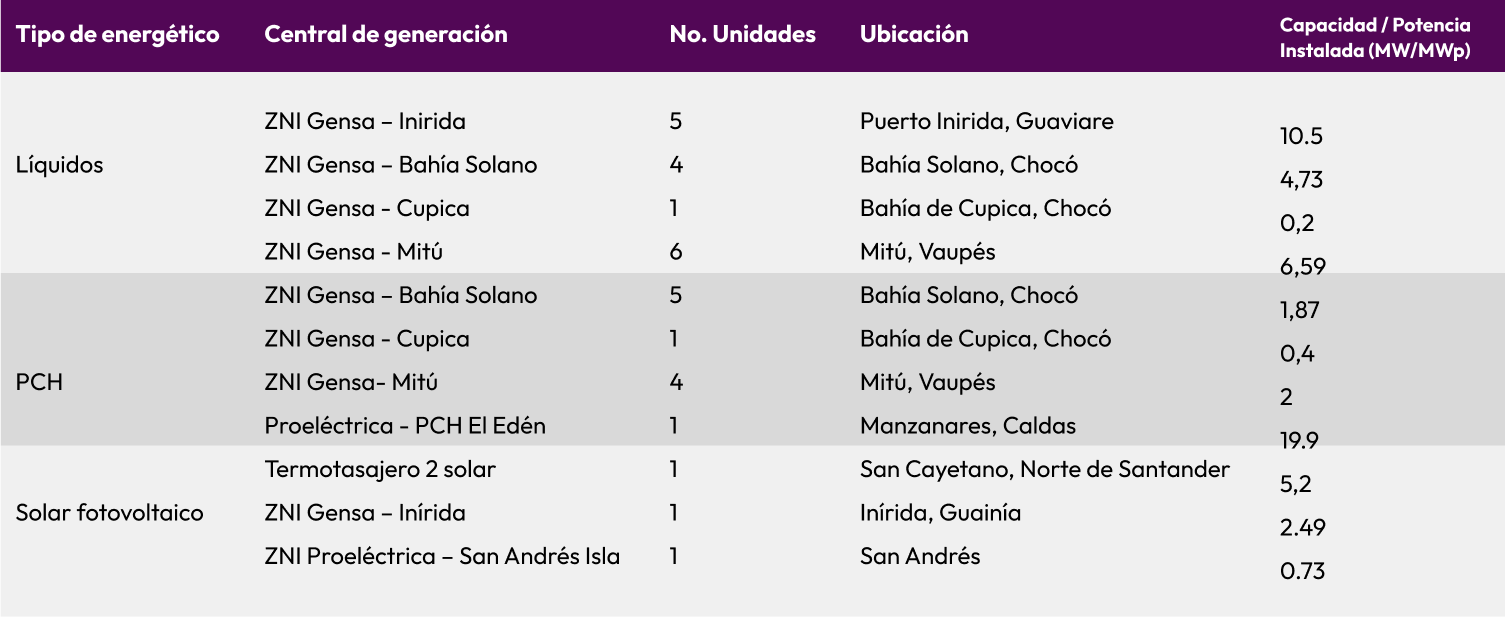Click the "No. Unidades" column header
Viewport: 1505px width, 617px height.
742,34
